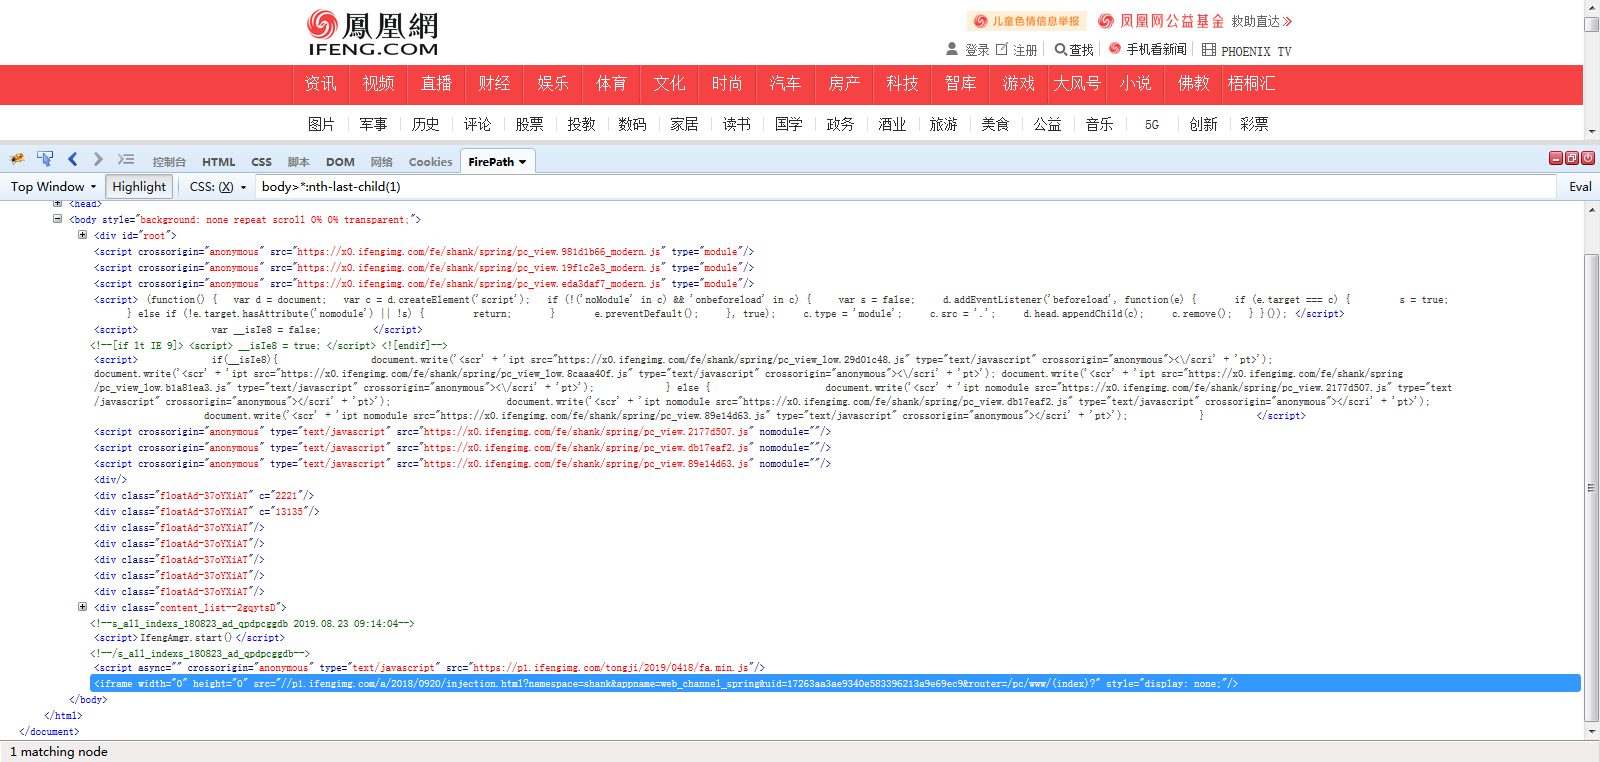1600x762 pixels.
Task: Click the closing </html> tag row
Action: tap(63, 715)
